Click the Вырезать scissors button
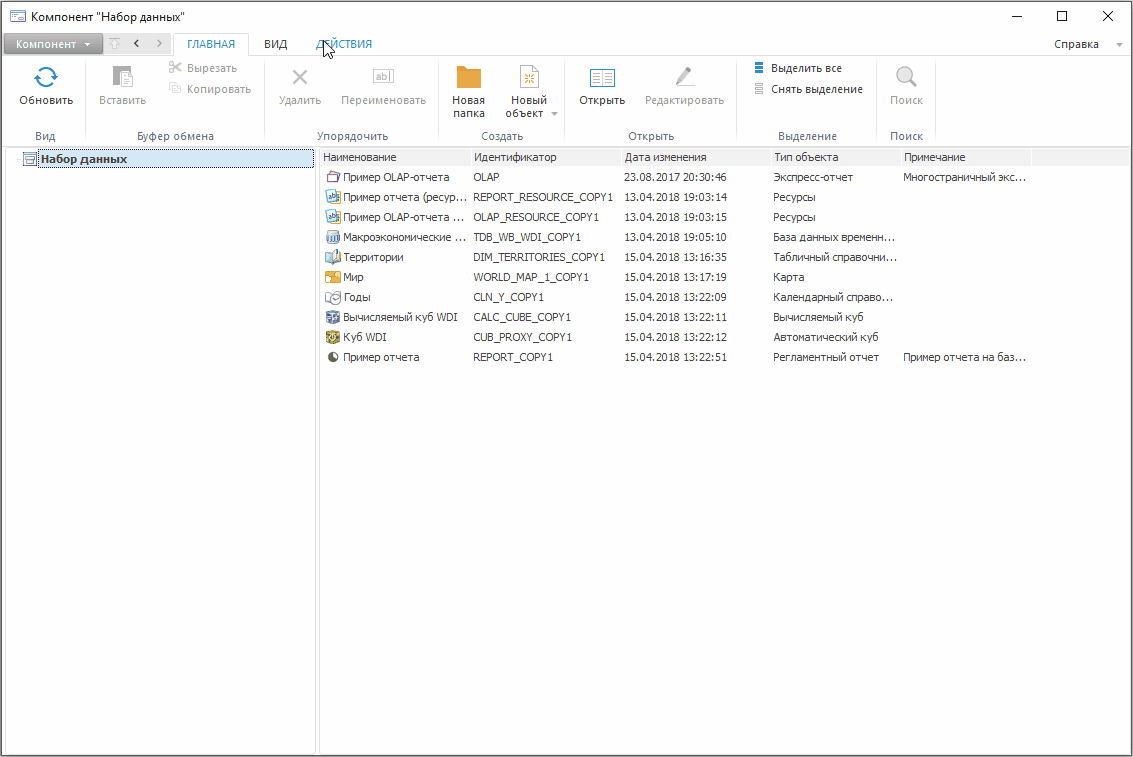 coord(203,68)
